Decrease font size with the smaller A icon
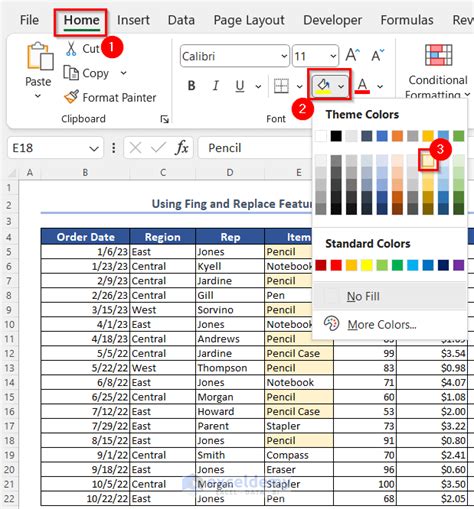 (x=377, y=55)
